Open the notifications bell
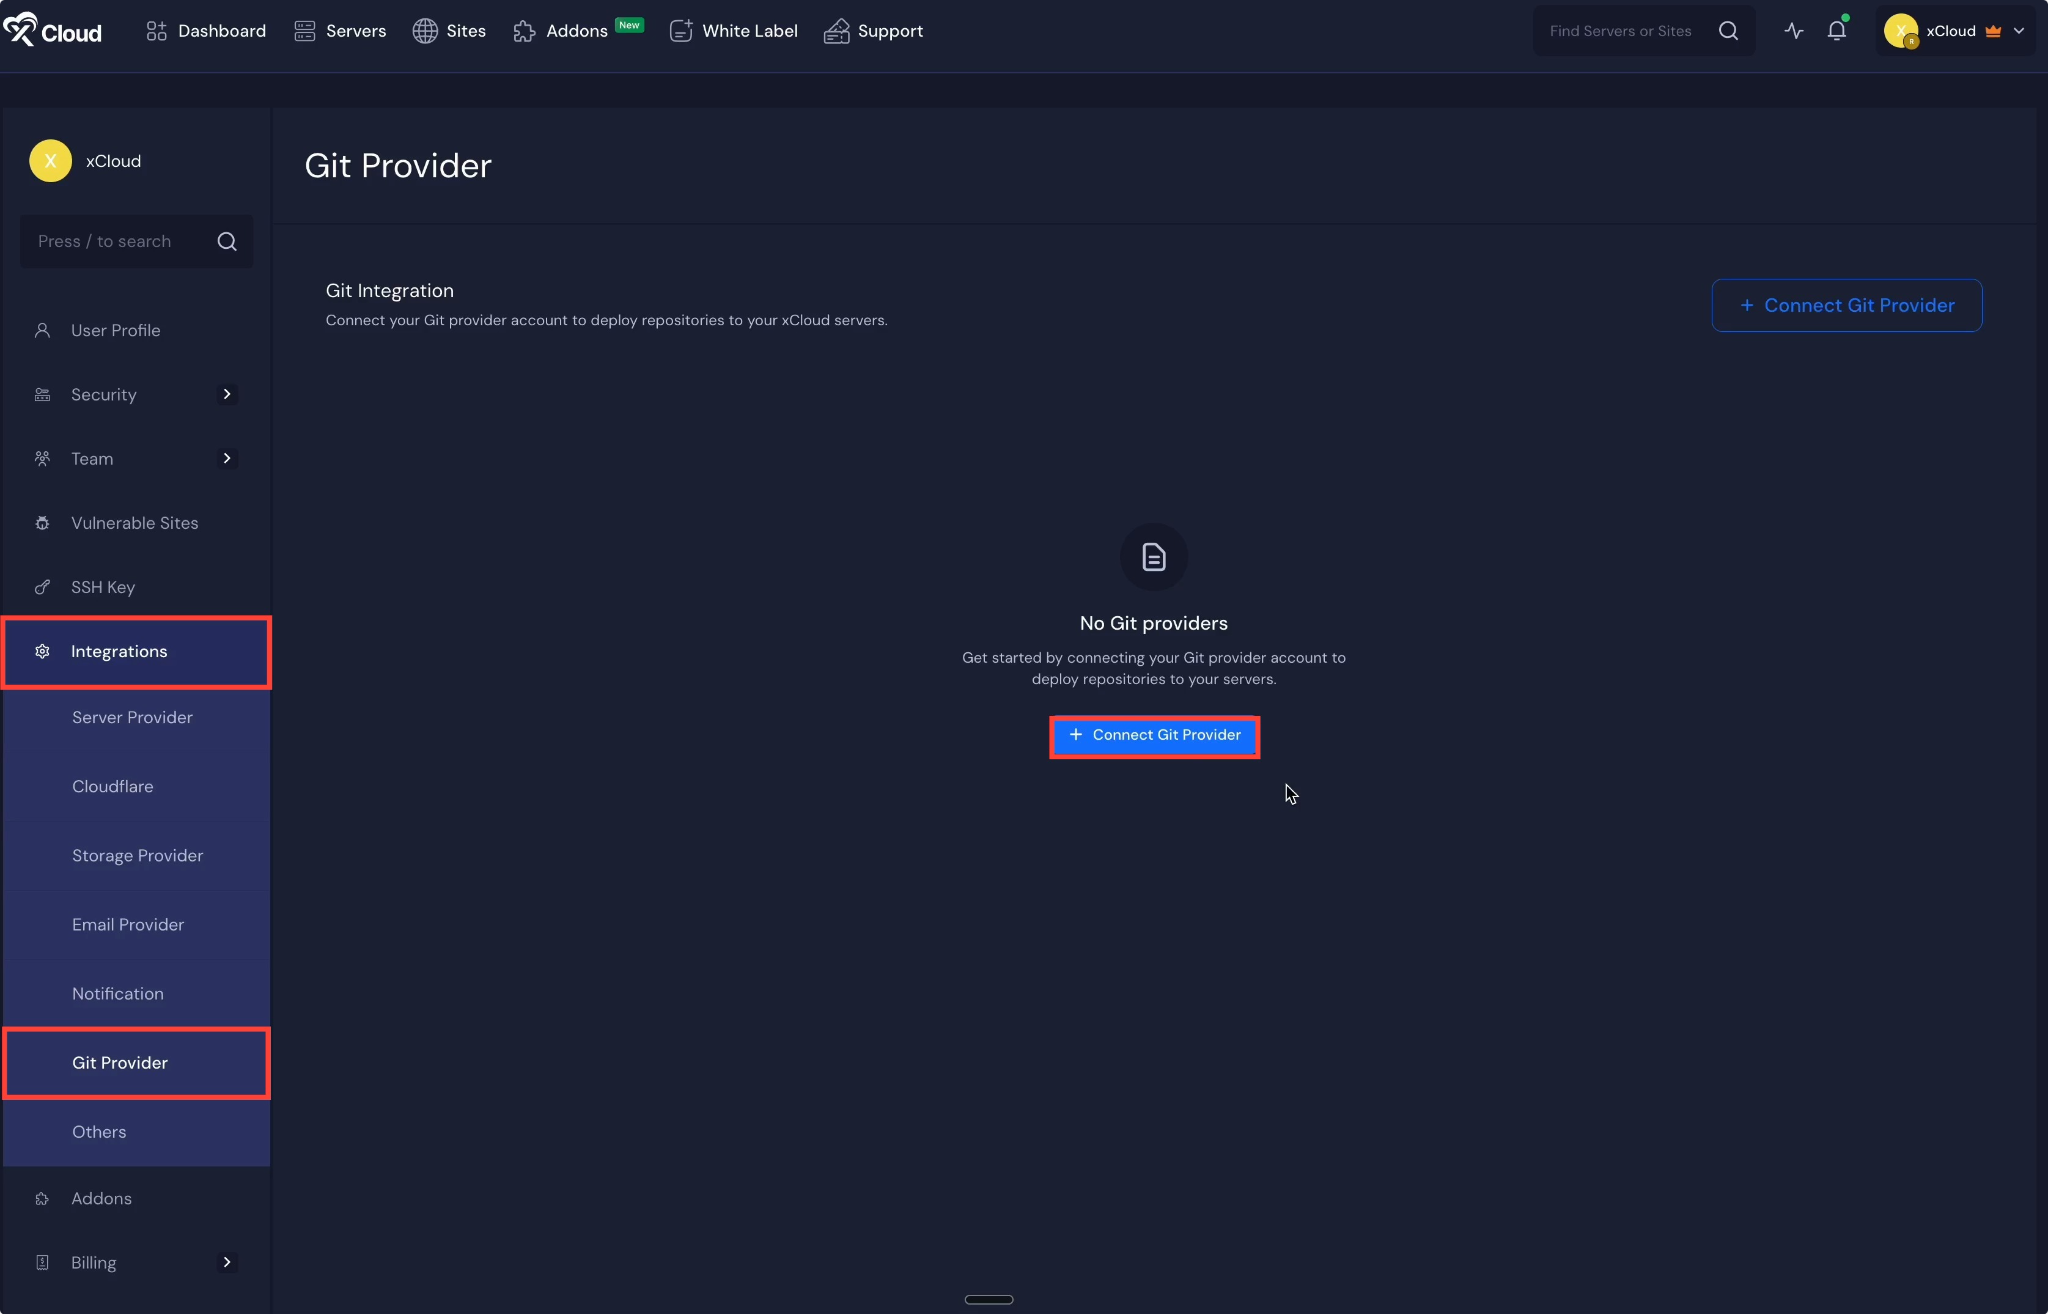2048x1314 pixels. pos(1836,31)
